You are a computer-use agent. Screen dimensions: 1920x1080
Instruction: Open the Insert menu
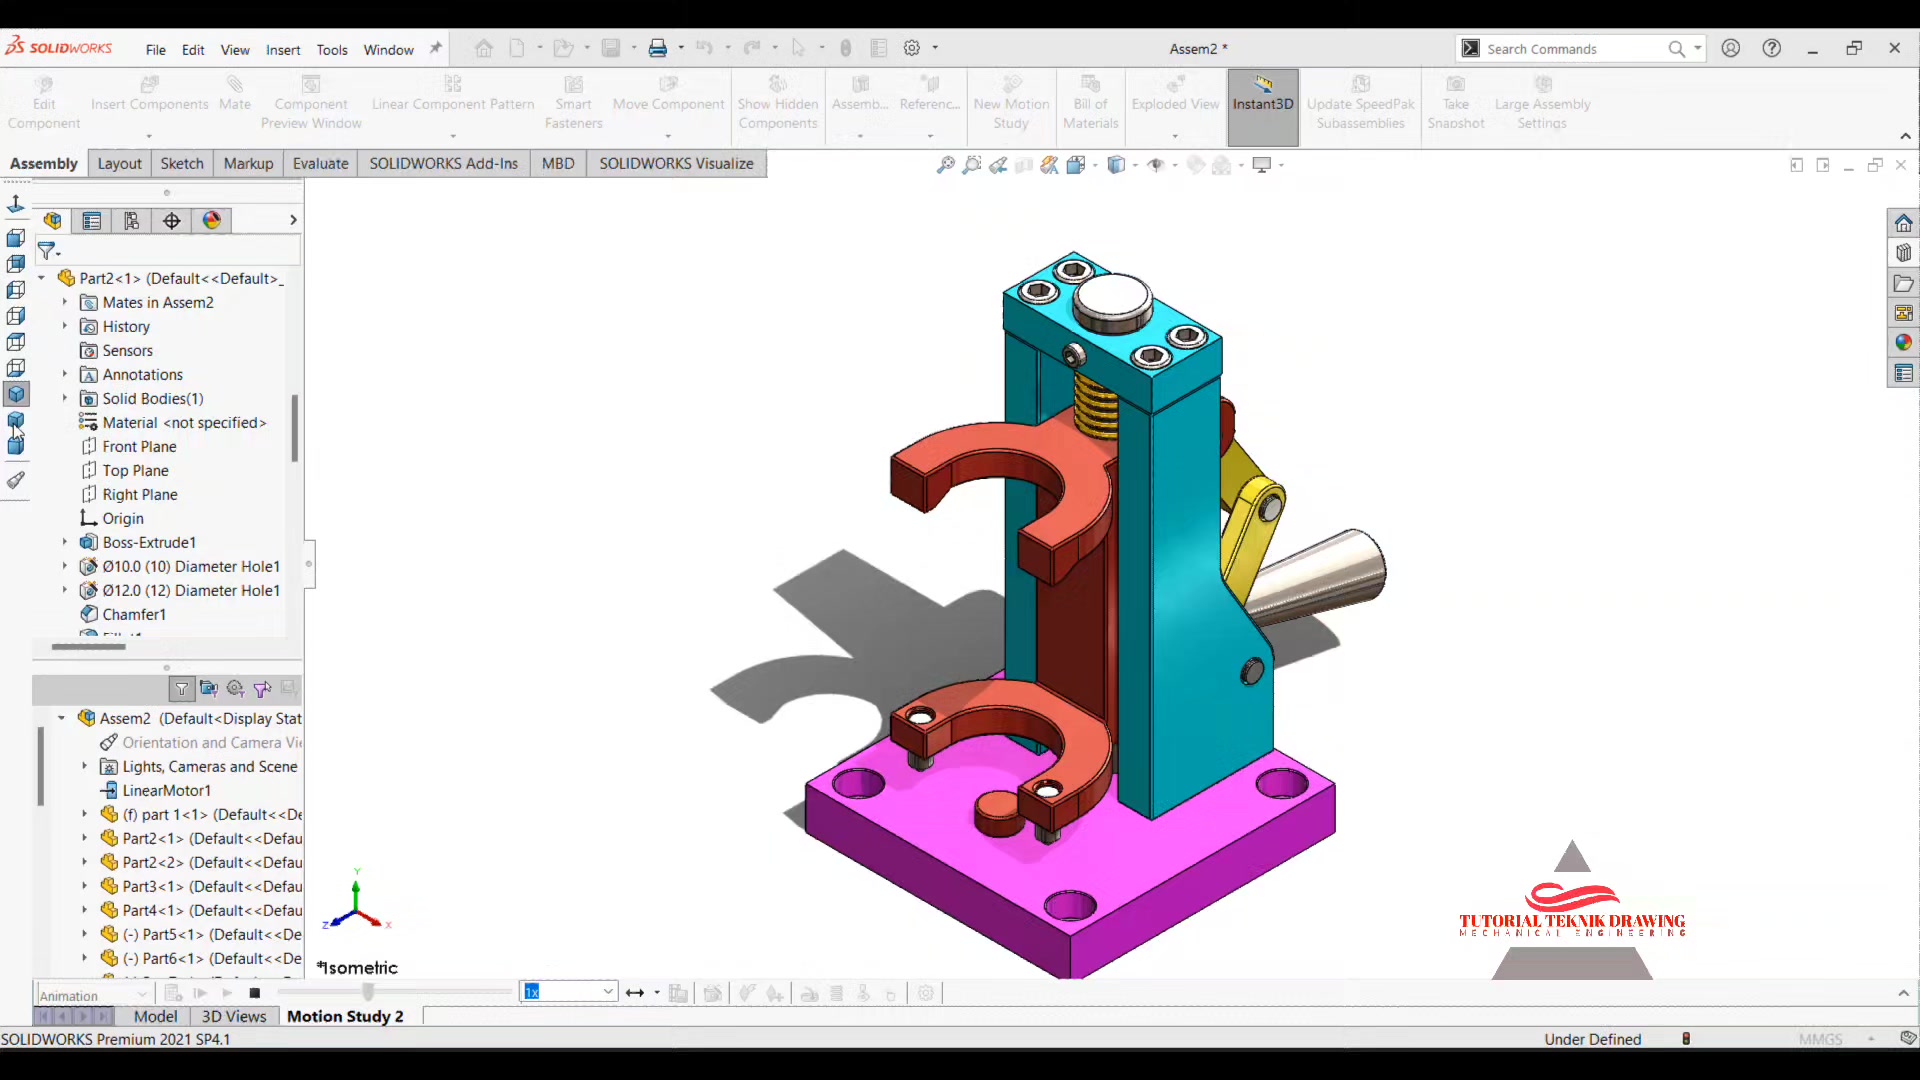(x=283, y=50)
